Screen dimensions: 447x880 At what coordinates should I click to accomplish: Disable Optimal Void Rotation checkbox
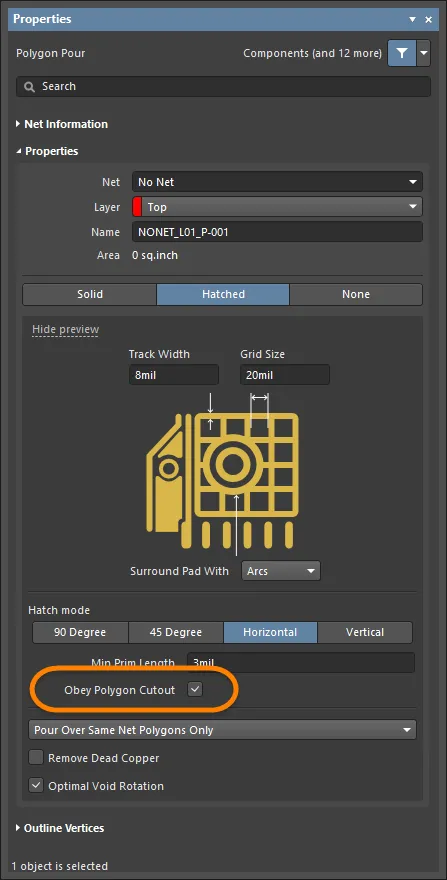coord(36,786)
